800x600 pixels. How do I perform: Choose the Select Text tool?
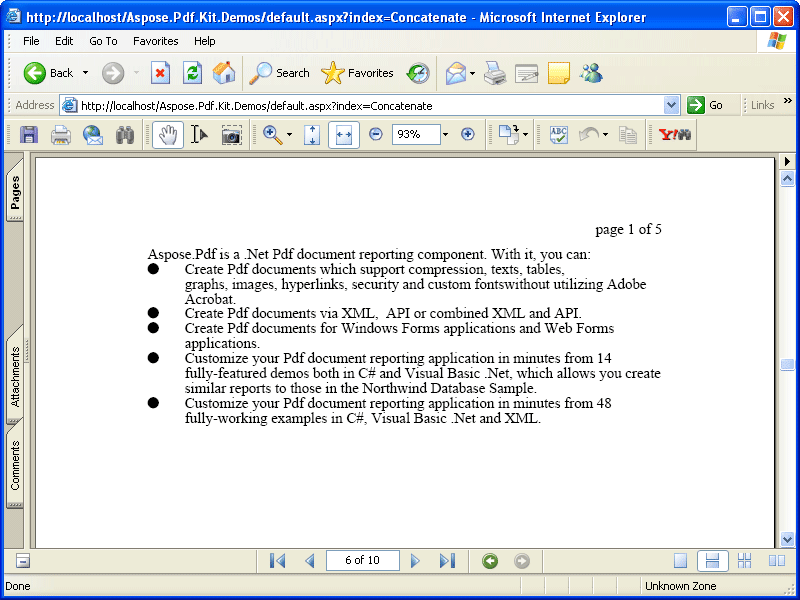tap(199, 135)
